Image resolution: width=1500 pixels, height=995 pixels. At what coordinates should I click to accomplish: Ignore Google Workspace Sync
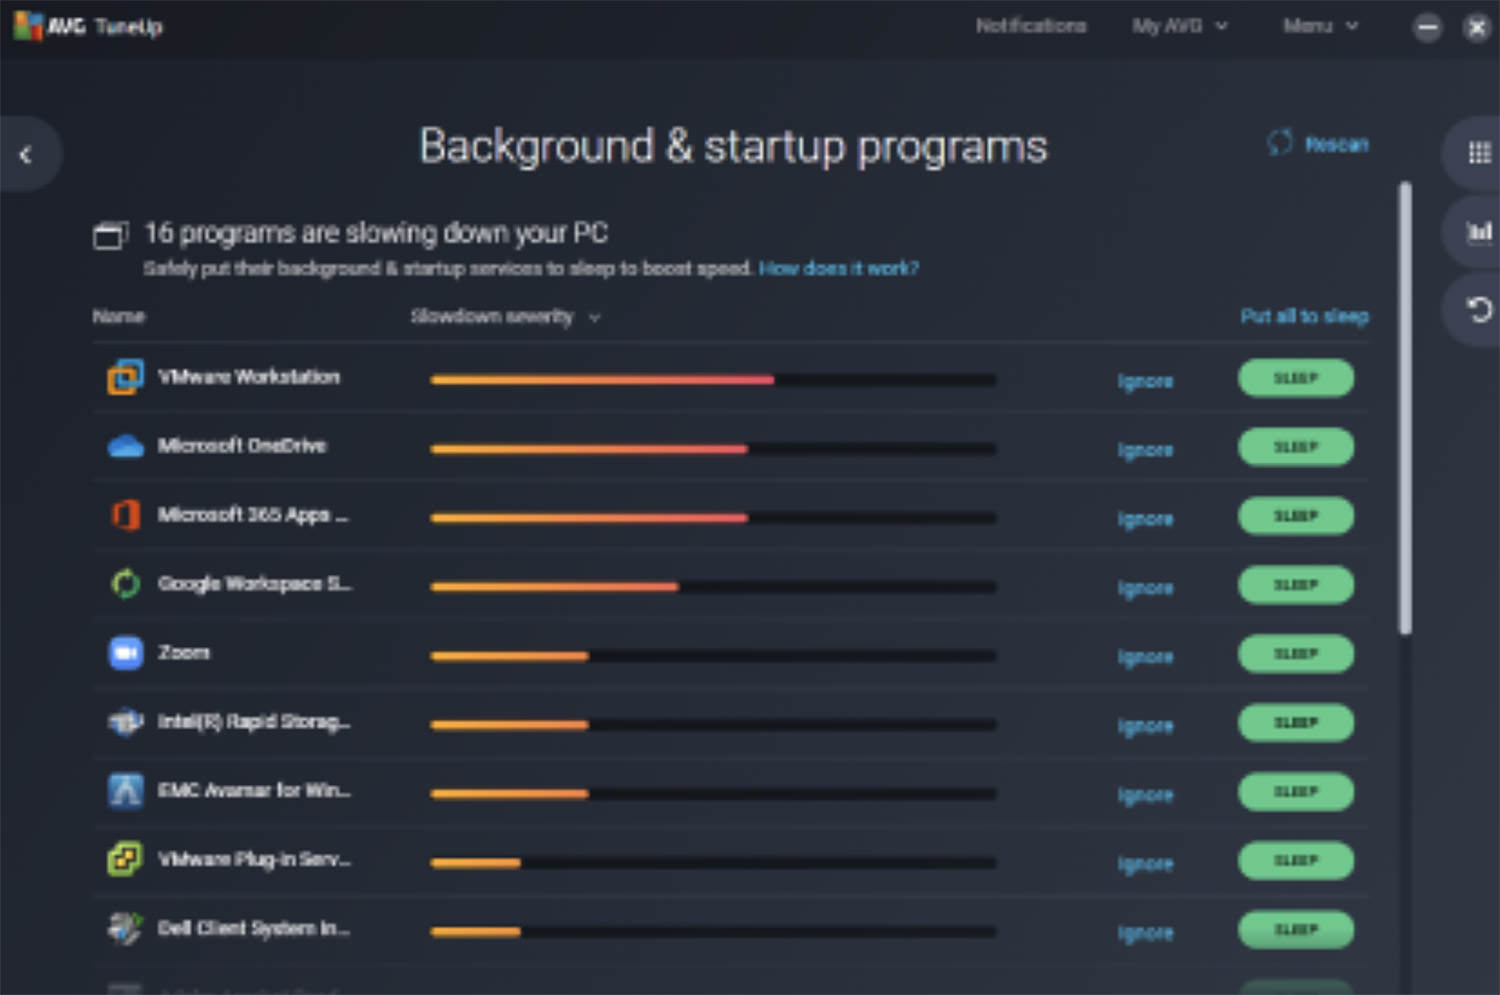tap(1145, 588)
